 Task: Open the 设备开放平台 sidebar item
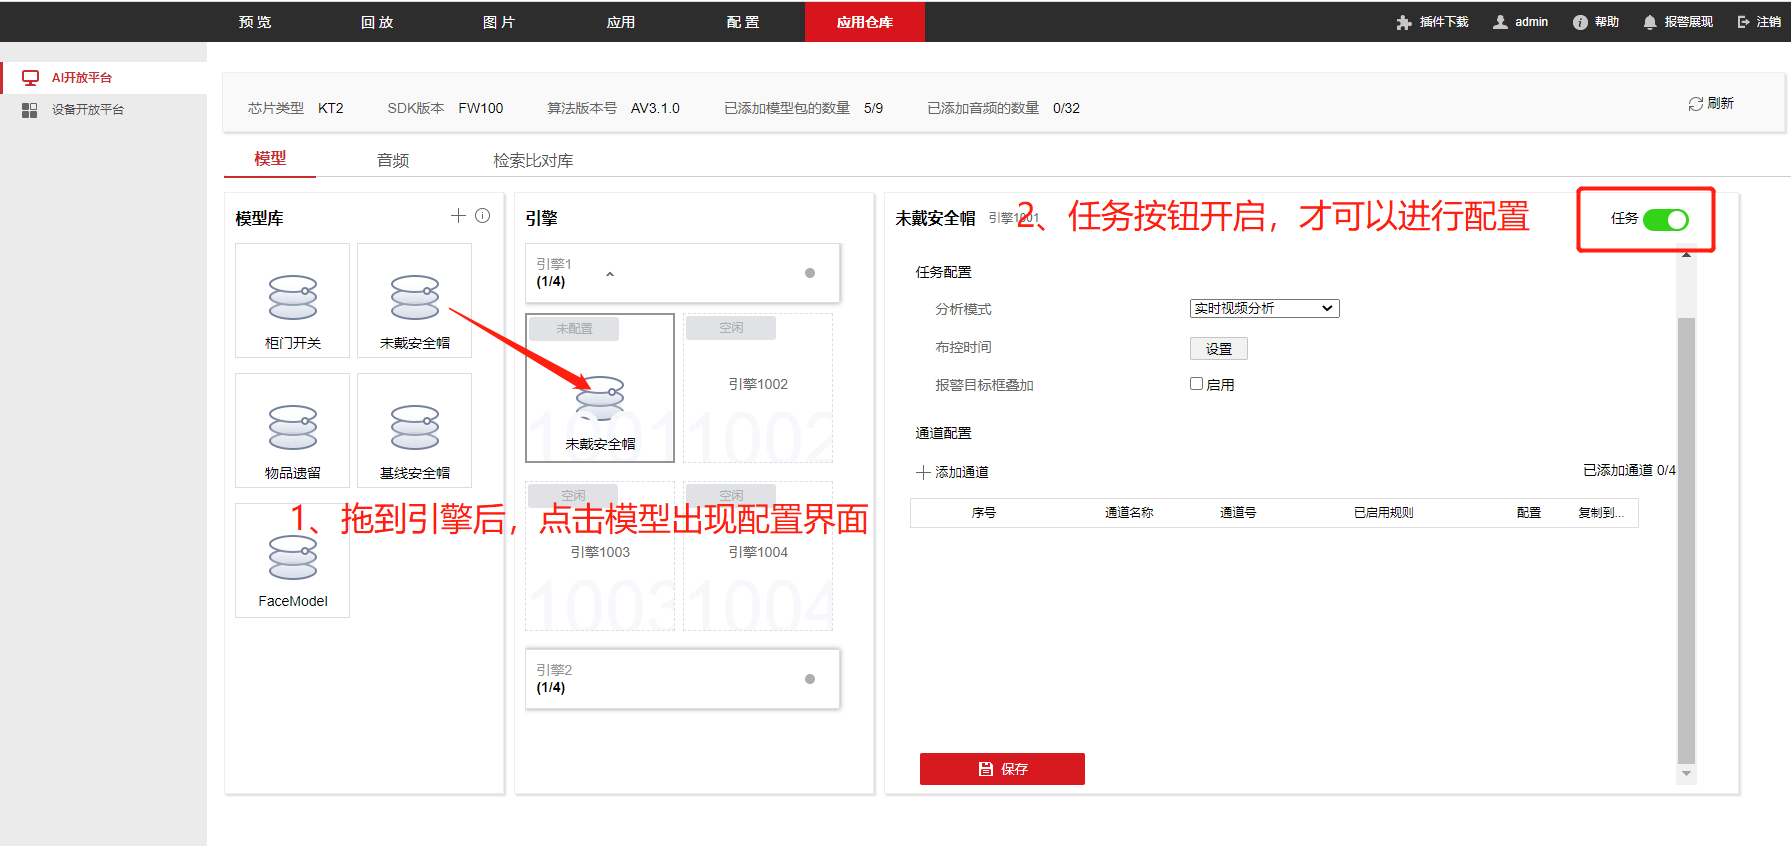103,110
